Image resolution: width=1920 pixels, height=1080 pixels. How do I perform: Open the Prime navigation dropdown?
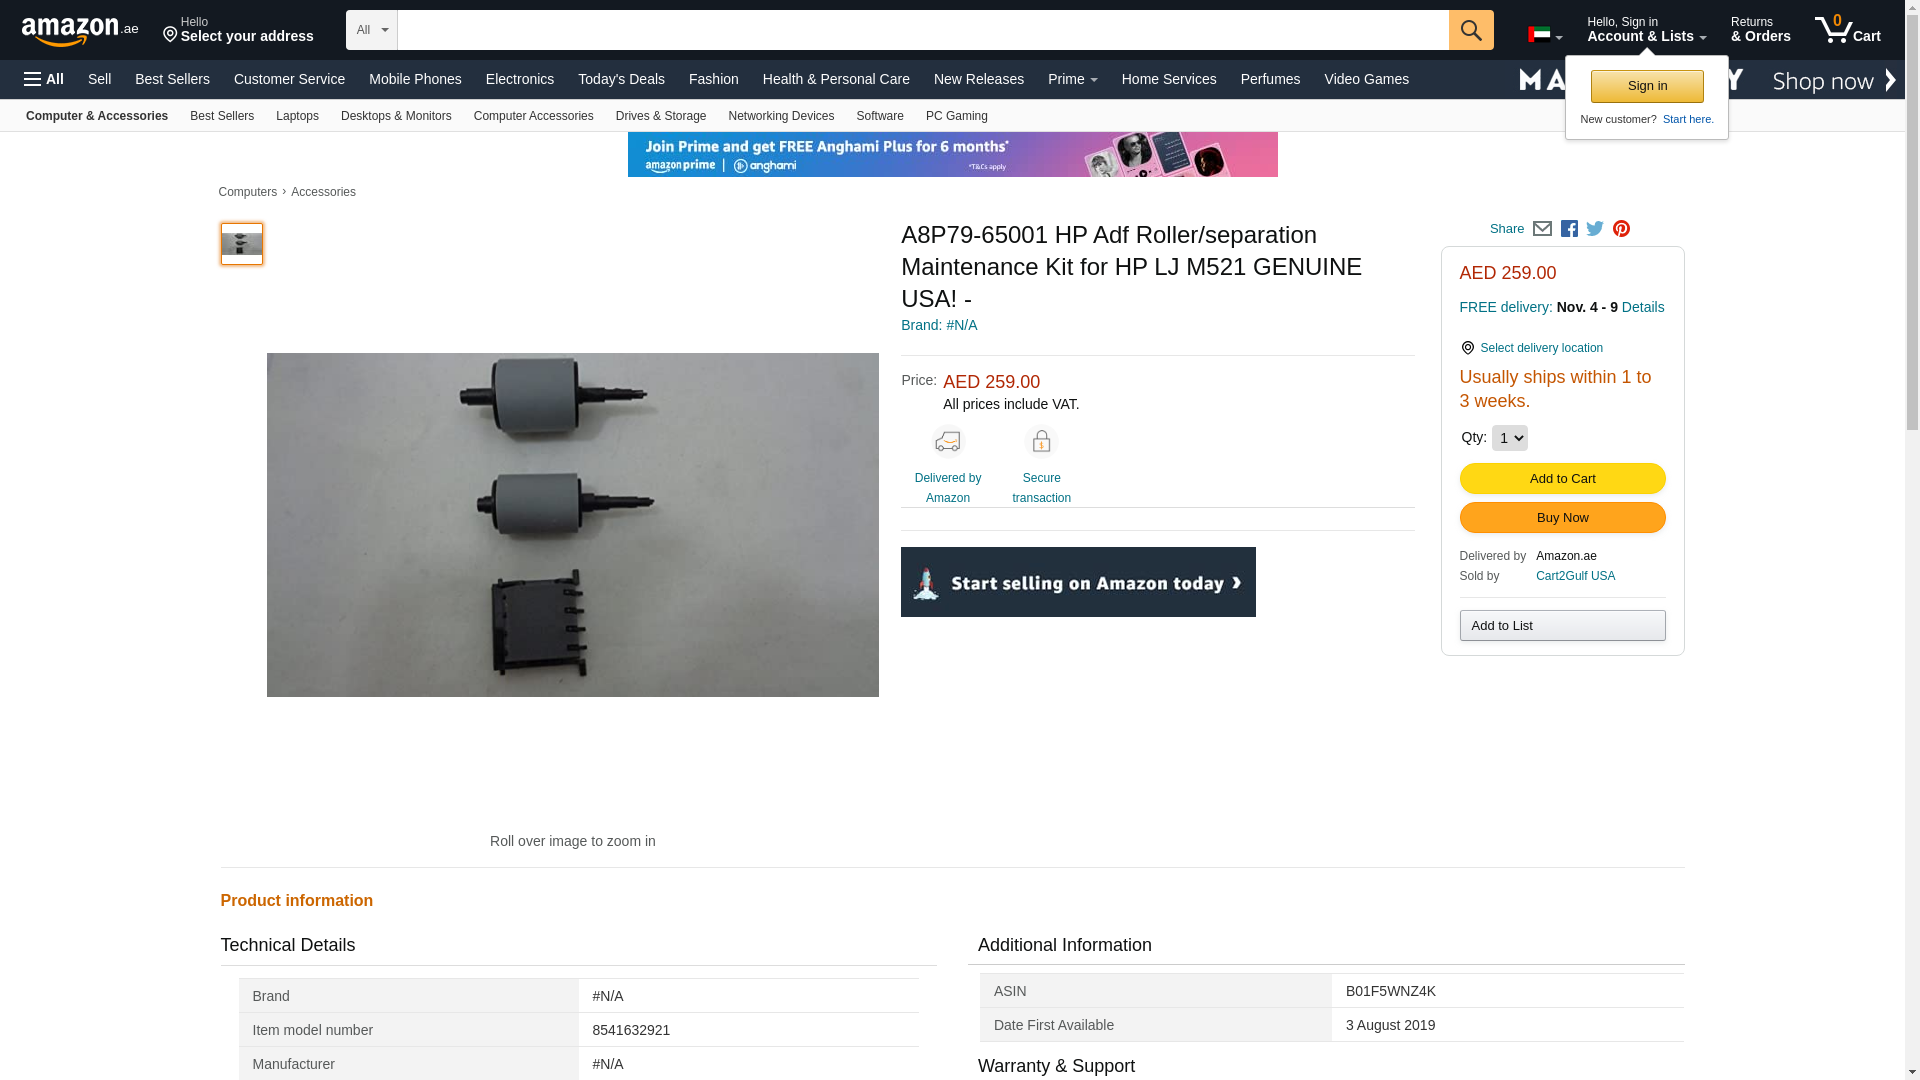coord(1072,79)
